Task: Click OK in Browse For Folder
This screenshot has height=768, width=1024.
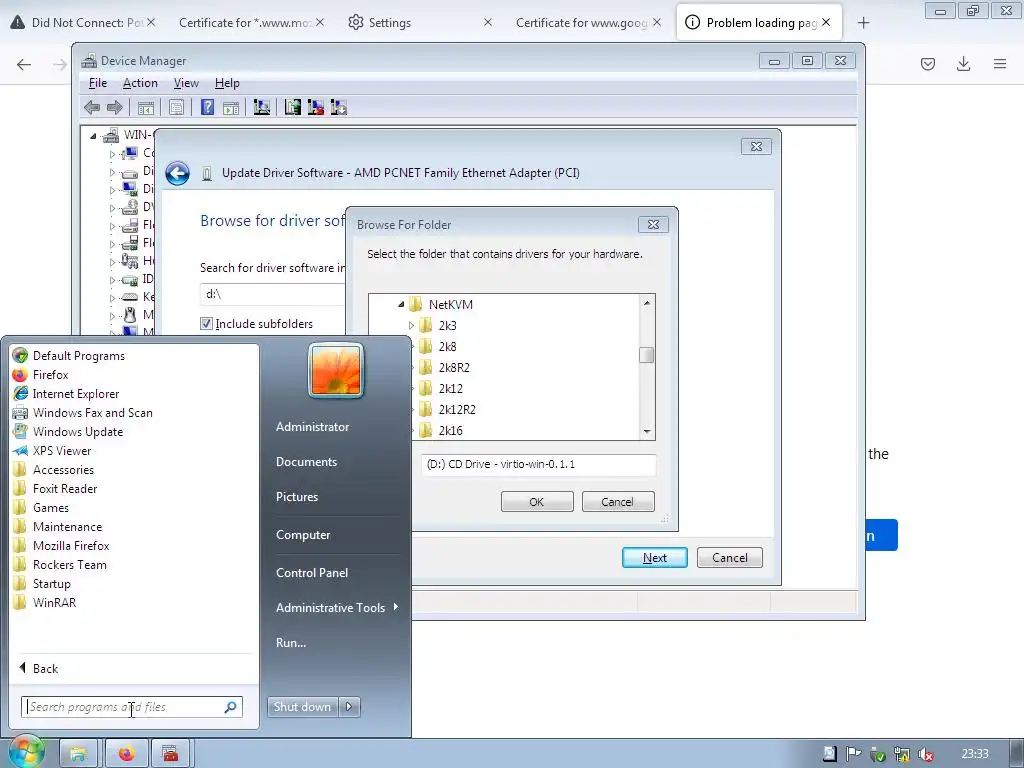Action: tap(537, 502)
